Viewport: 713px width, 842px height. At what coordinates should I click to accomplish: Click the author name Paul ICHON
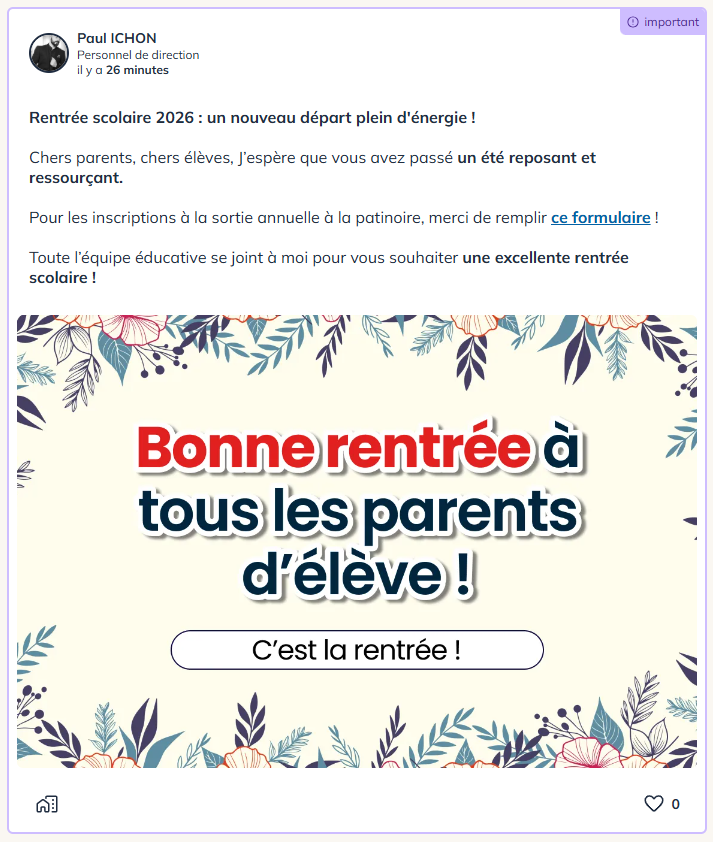116,38
